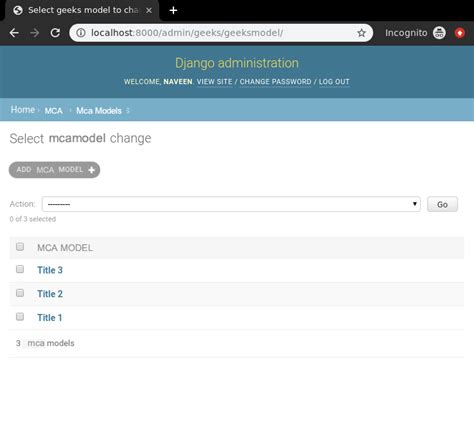Open the red extension icon in the toolbar
Screen dimensions: 474x434
[460, 33]
